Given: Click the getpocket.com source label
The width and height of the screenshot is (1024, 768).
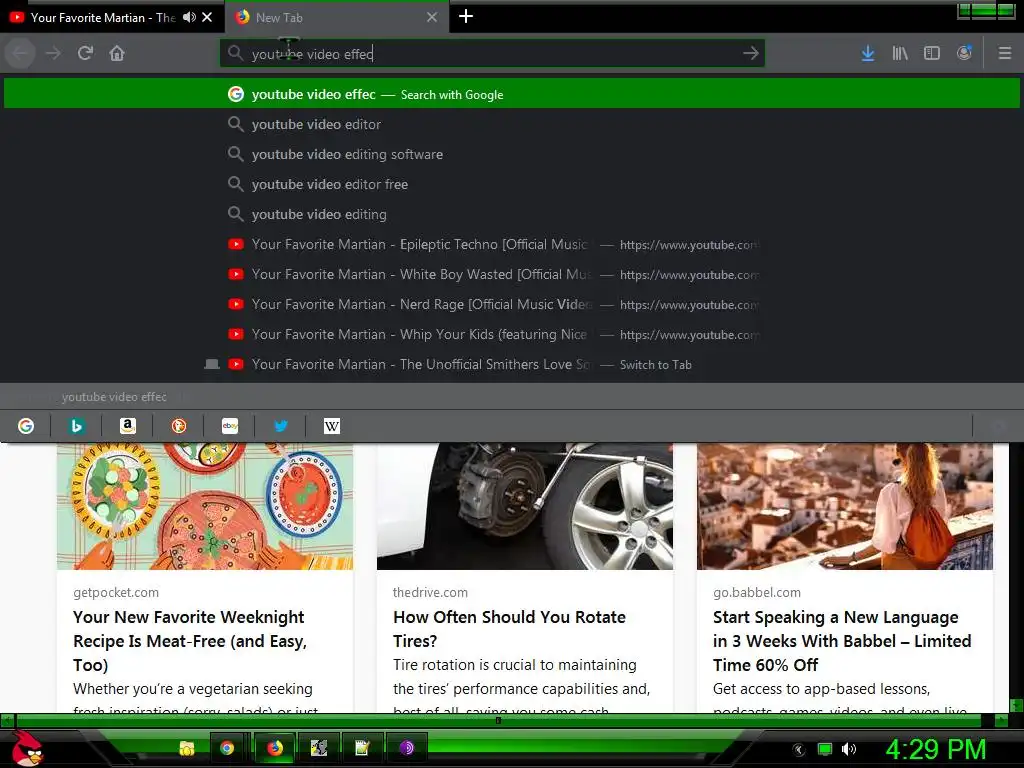Looking at the screenshot, I should click(116, 592).
